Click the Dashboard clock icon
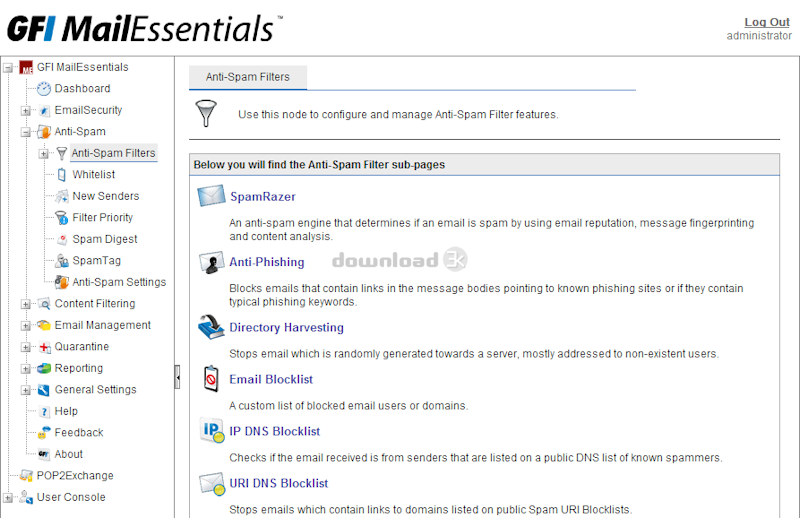This screenshot has width=800, height=518. (x=44, y=89)
